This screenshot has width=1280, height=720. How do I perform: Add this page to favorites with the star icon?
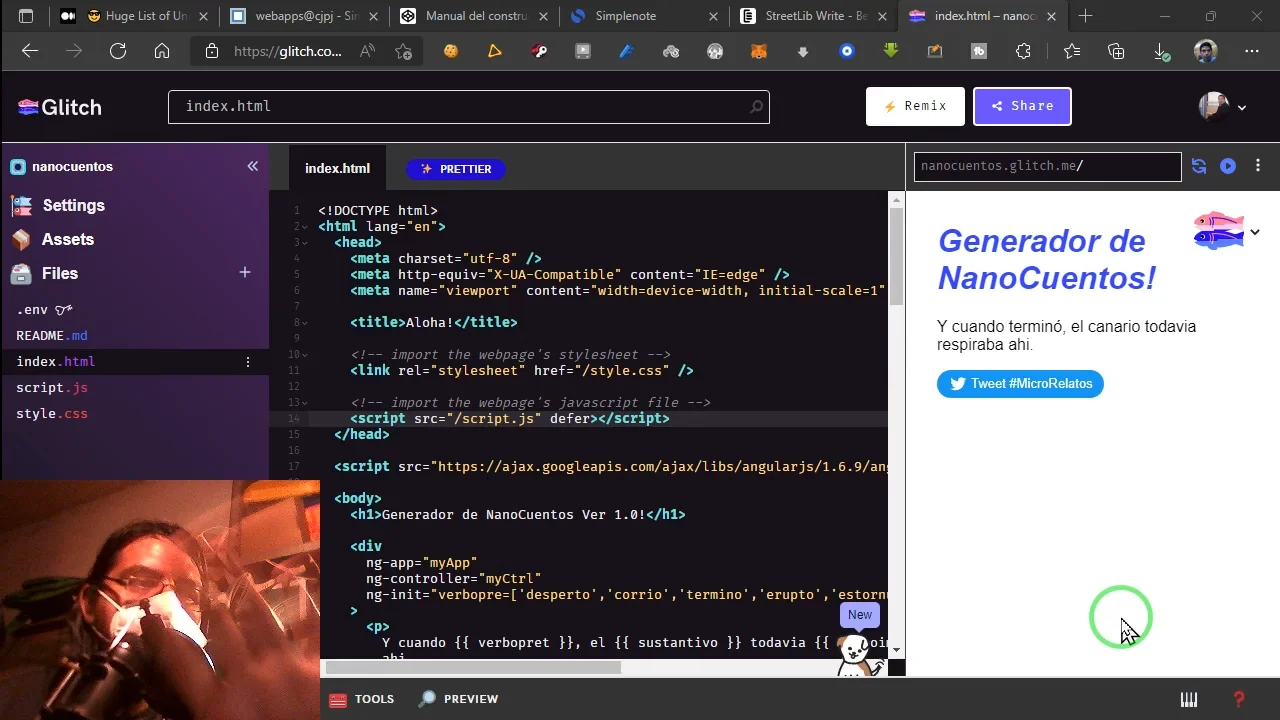coord(403,52)
